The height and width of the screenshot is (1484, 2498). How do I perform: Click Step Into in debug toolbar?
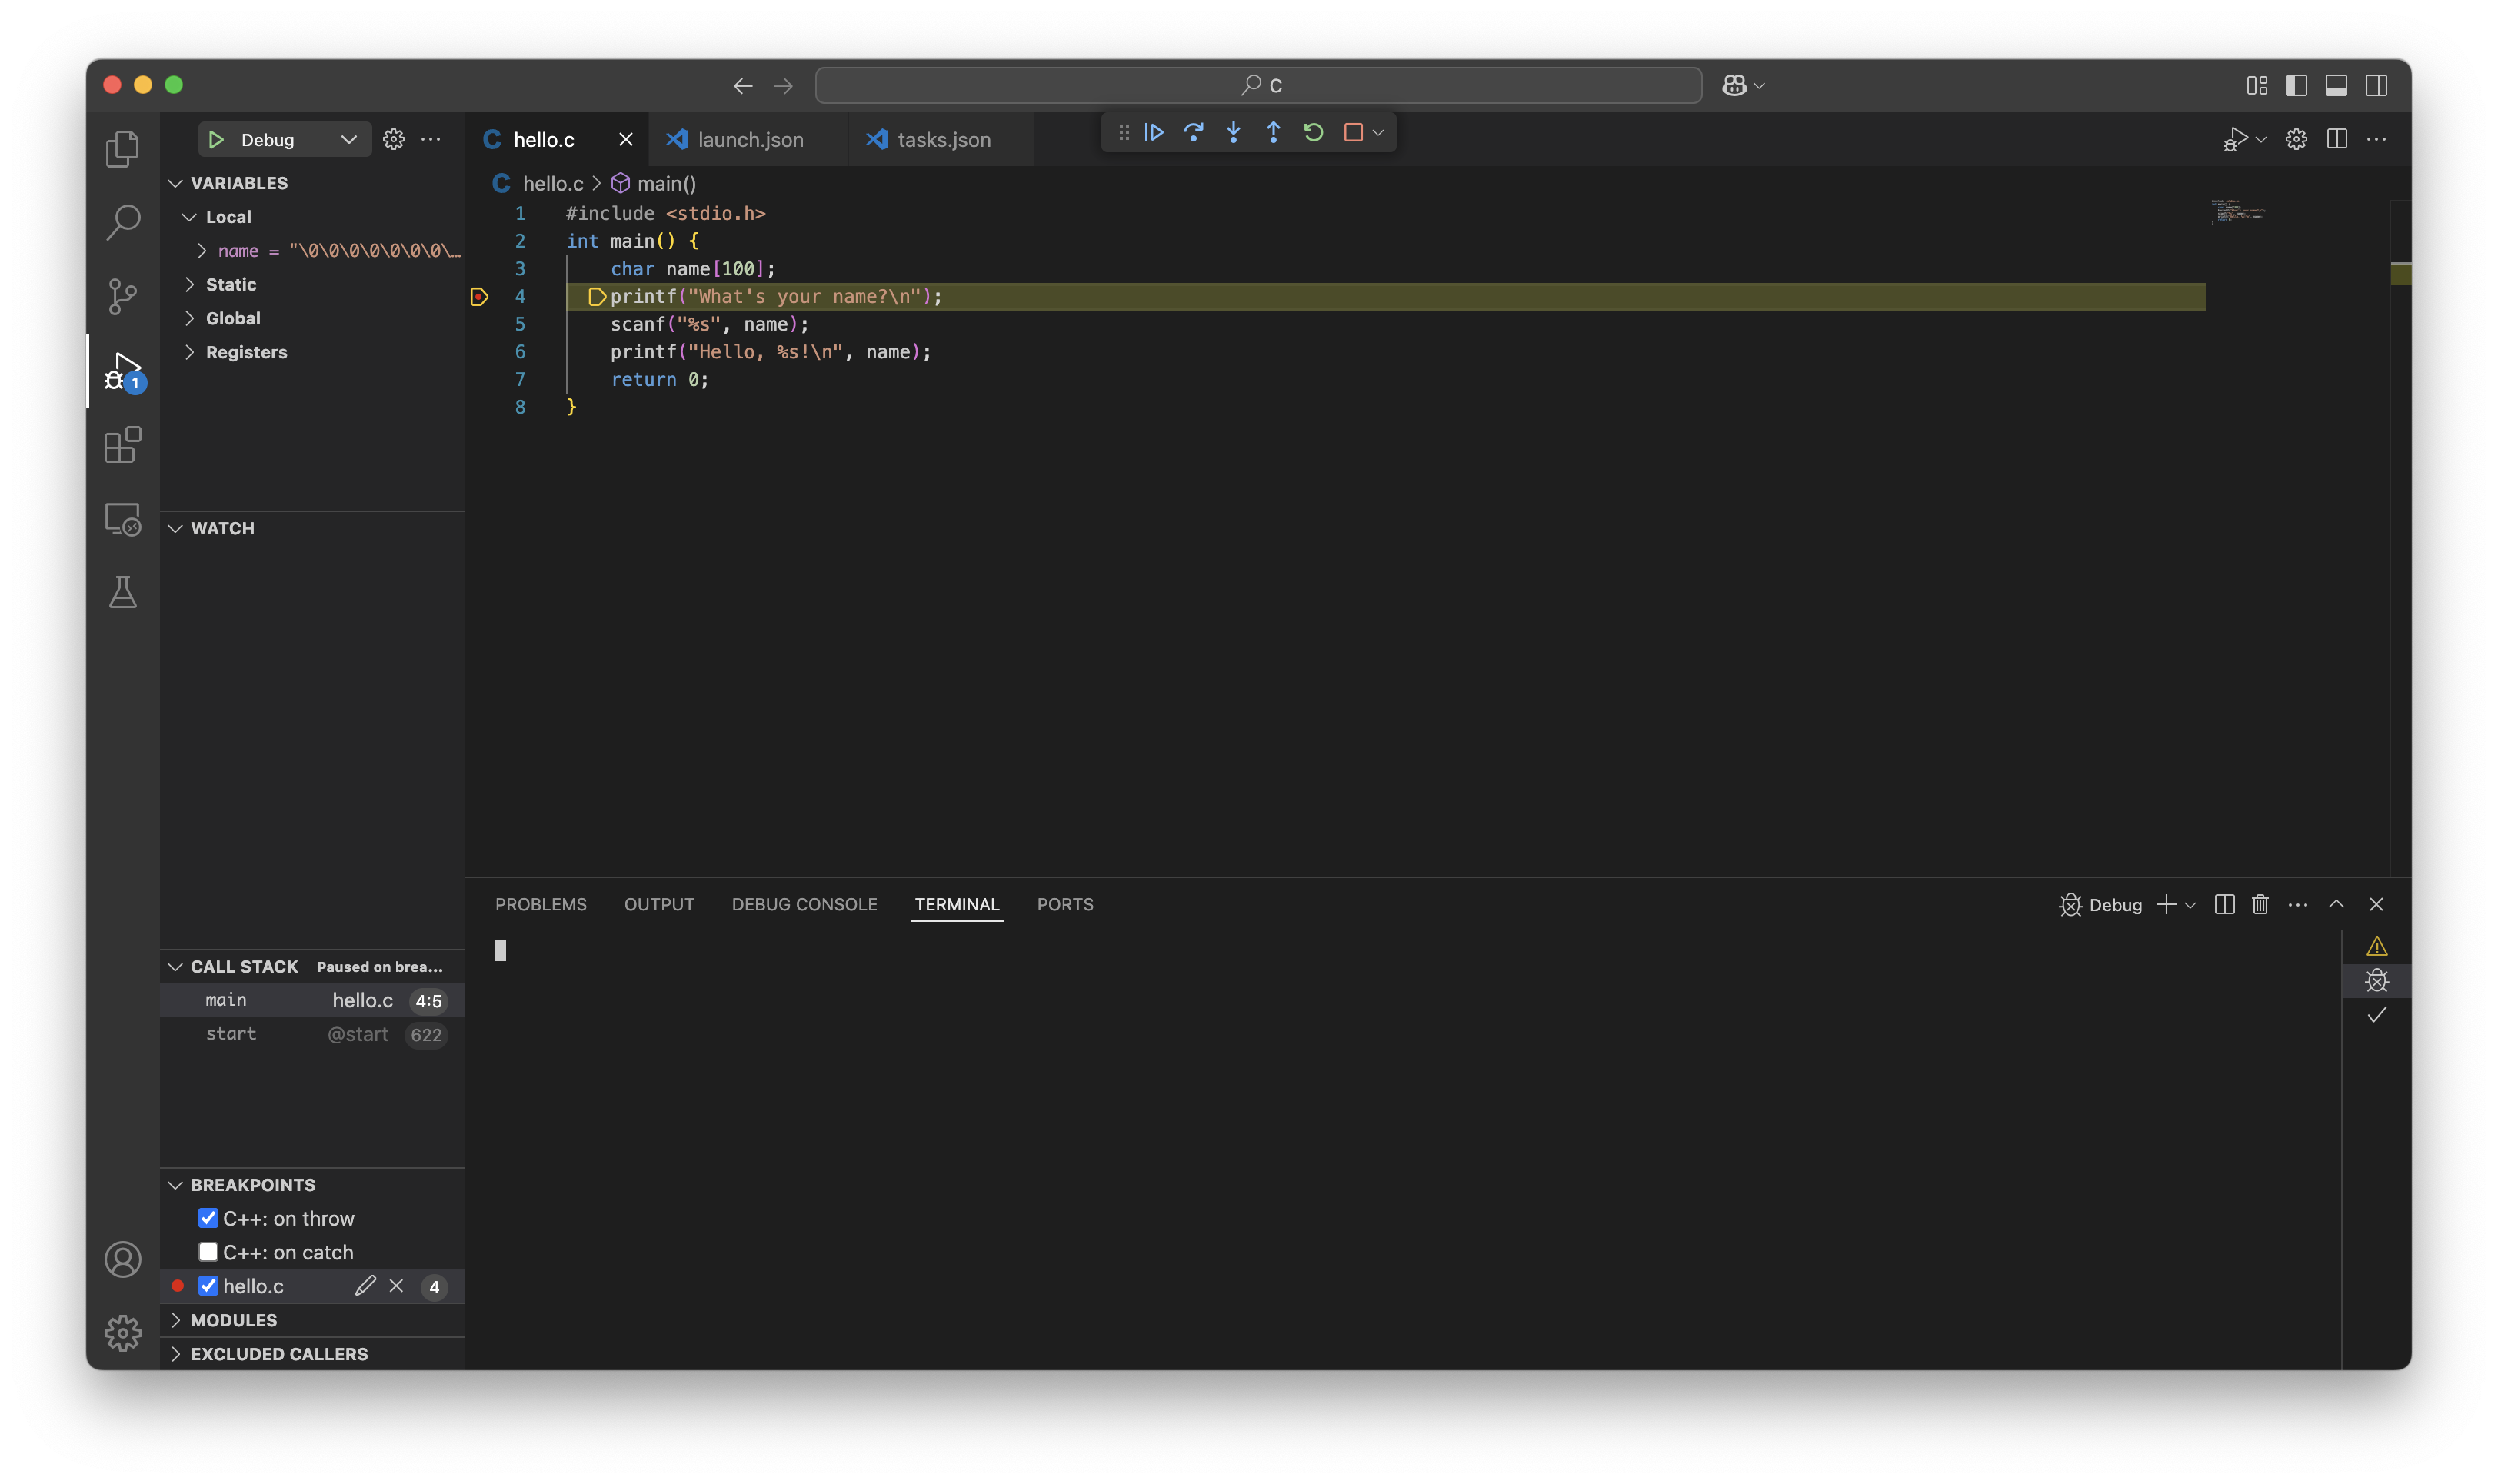click(x=1233, y=132)
